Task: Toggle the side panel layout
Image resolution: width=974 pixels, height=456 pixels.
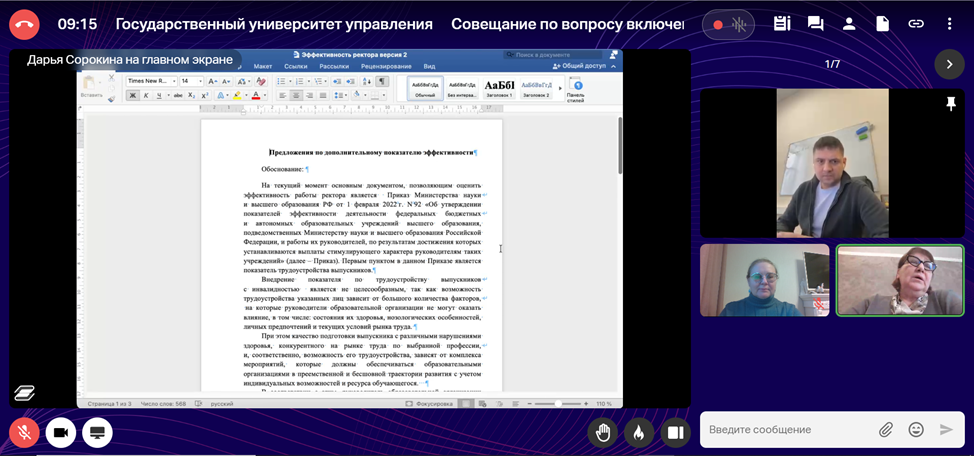Action: pyautogui.click(x=675, y=432)
